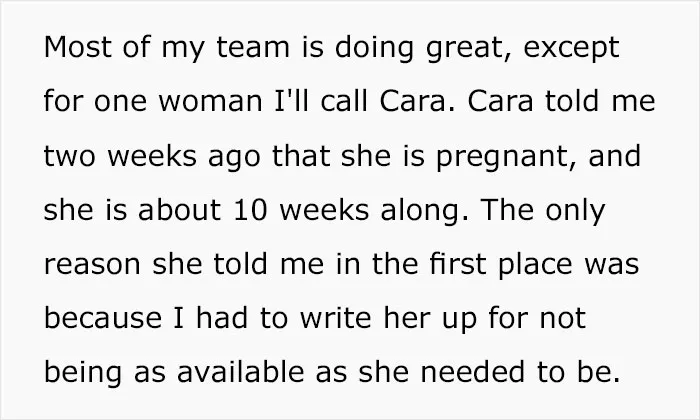The image size is (700, 420).
Task: Click 'Cara.' followed by a period
Action: pos(418,100)
